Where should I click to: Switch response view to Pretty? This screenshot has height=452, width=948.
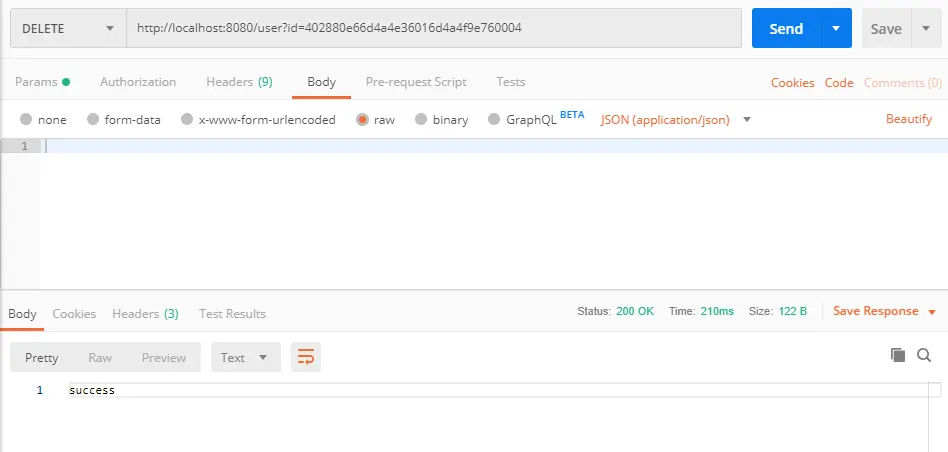[x=42, y=357]
